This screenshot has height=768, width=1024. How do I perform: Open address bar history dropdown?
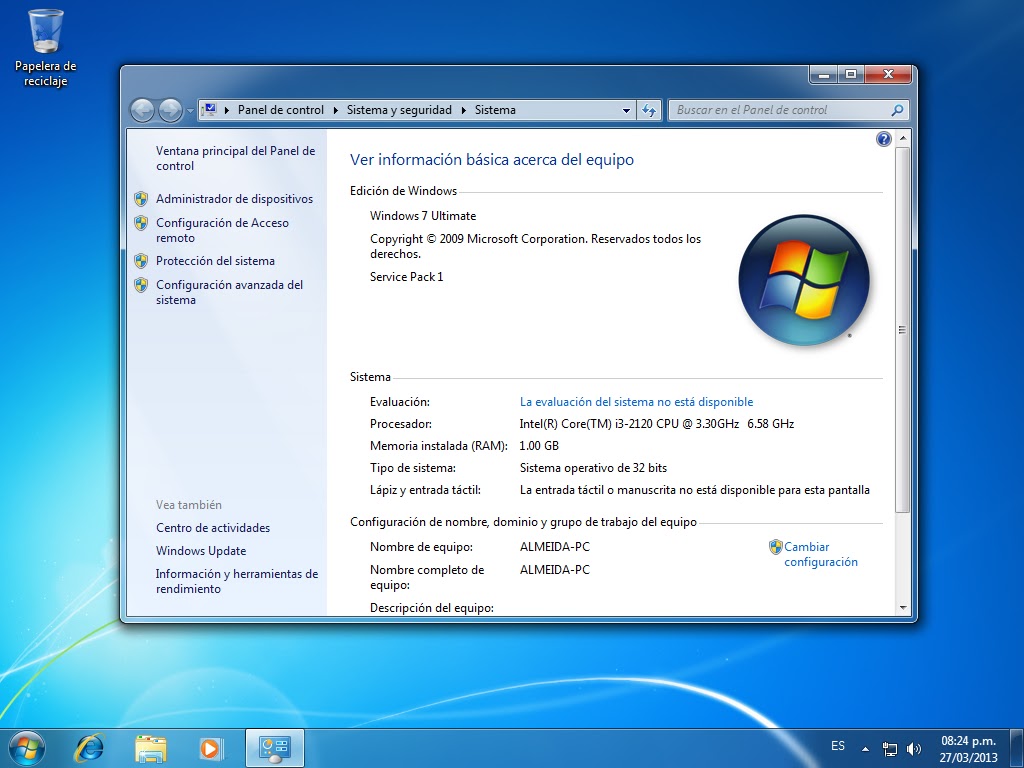coord(626,110)
